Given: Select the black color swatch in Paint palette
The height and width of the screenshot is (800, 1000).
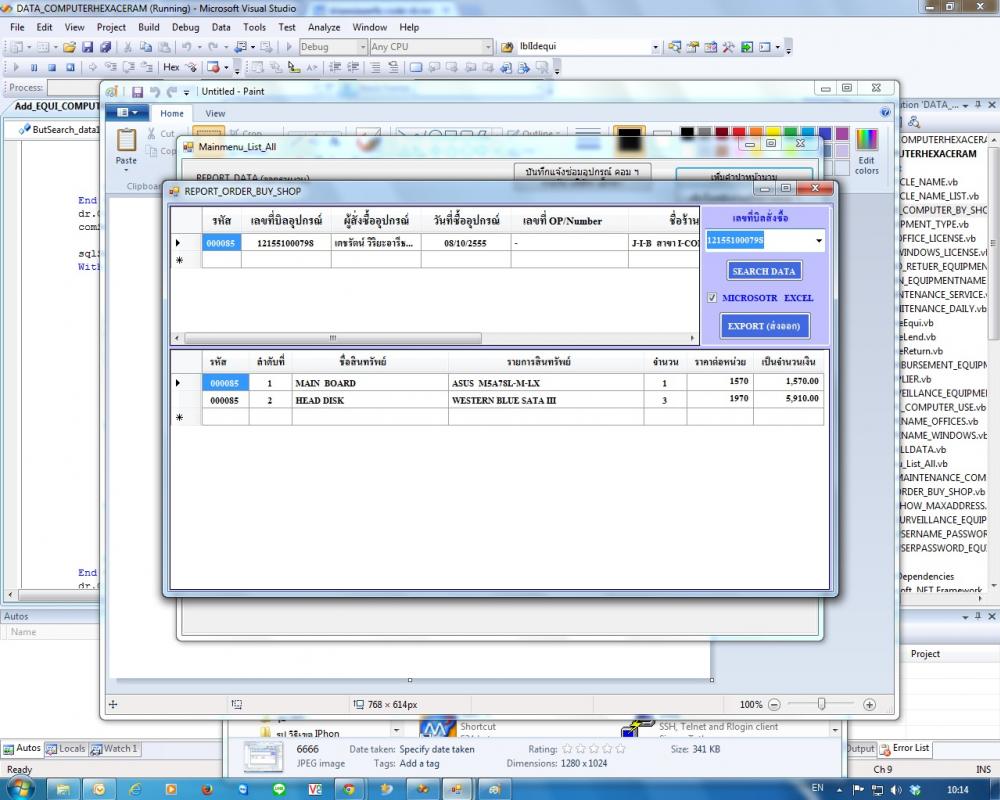Looking at the screenshot, I should point(687,133).
